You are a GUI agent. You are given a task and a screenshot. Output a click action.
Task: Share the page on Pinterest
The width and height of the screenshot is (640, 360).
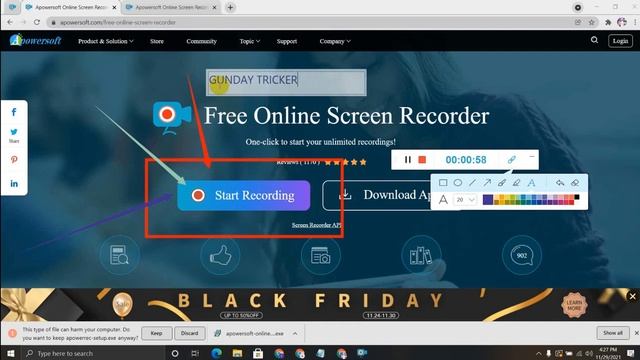pos(14,160)
